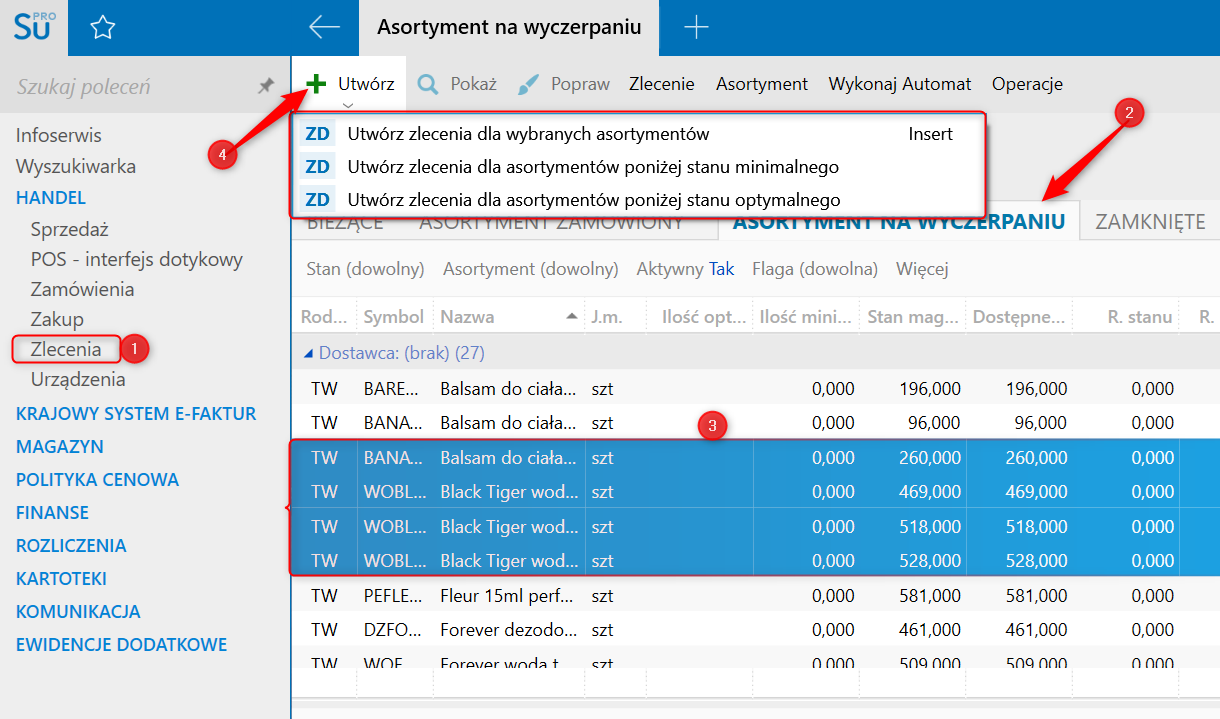Open the Flaga (dowolna) filter
The height and width of the screenshot is (719, 1220).
coord(815,269)
